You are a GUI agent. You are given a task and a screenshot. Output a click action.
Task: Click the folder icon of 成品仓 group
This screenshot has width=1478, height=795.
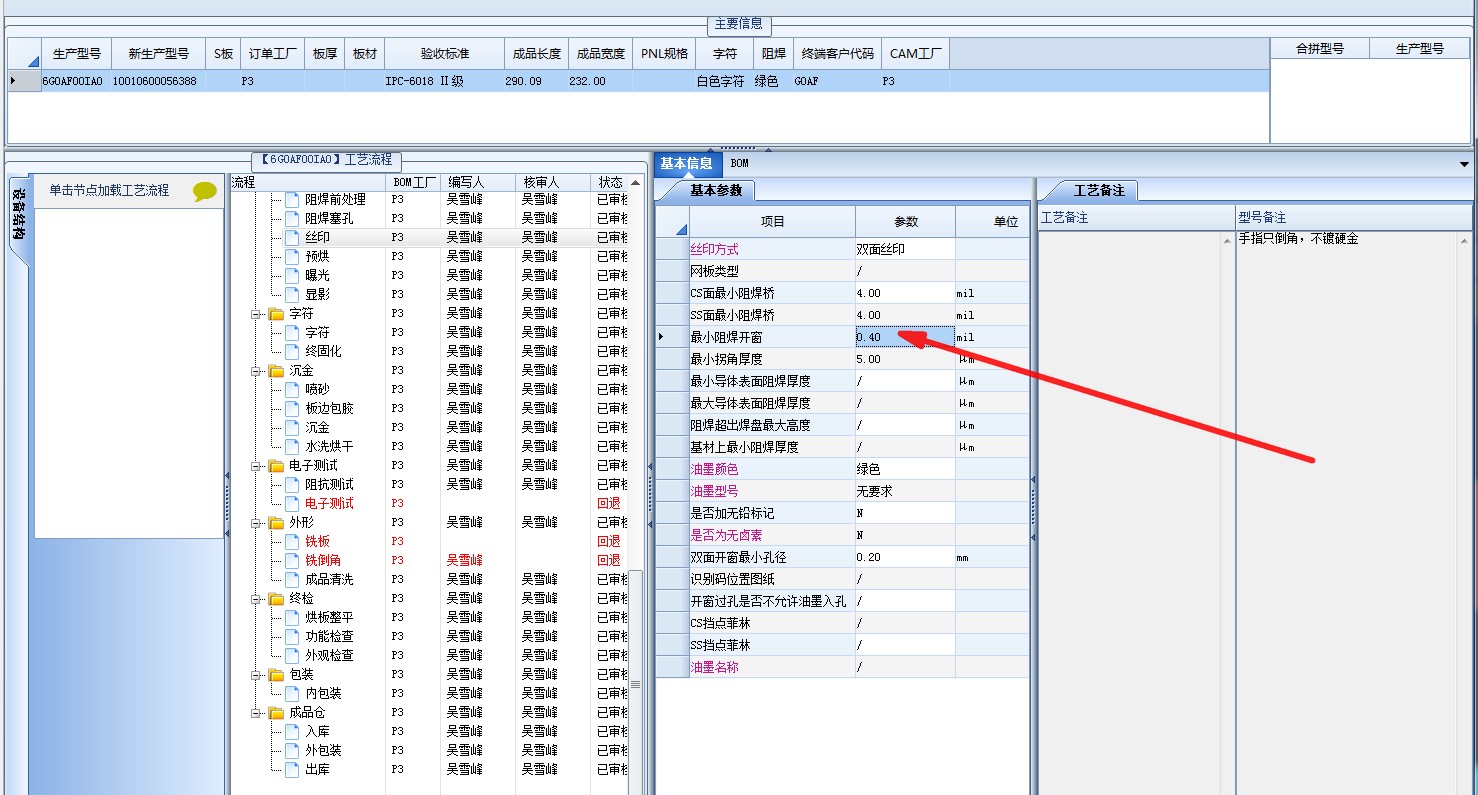pyautogui.click(x=276, y=712)
